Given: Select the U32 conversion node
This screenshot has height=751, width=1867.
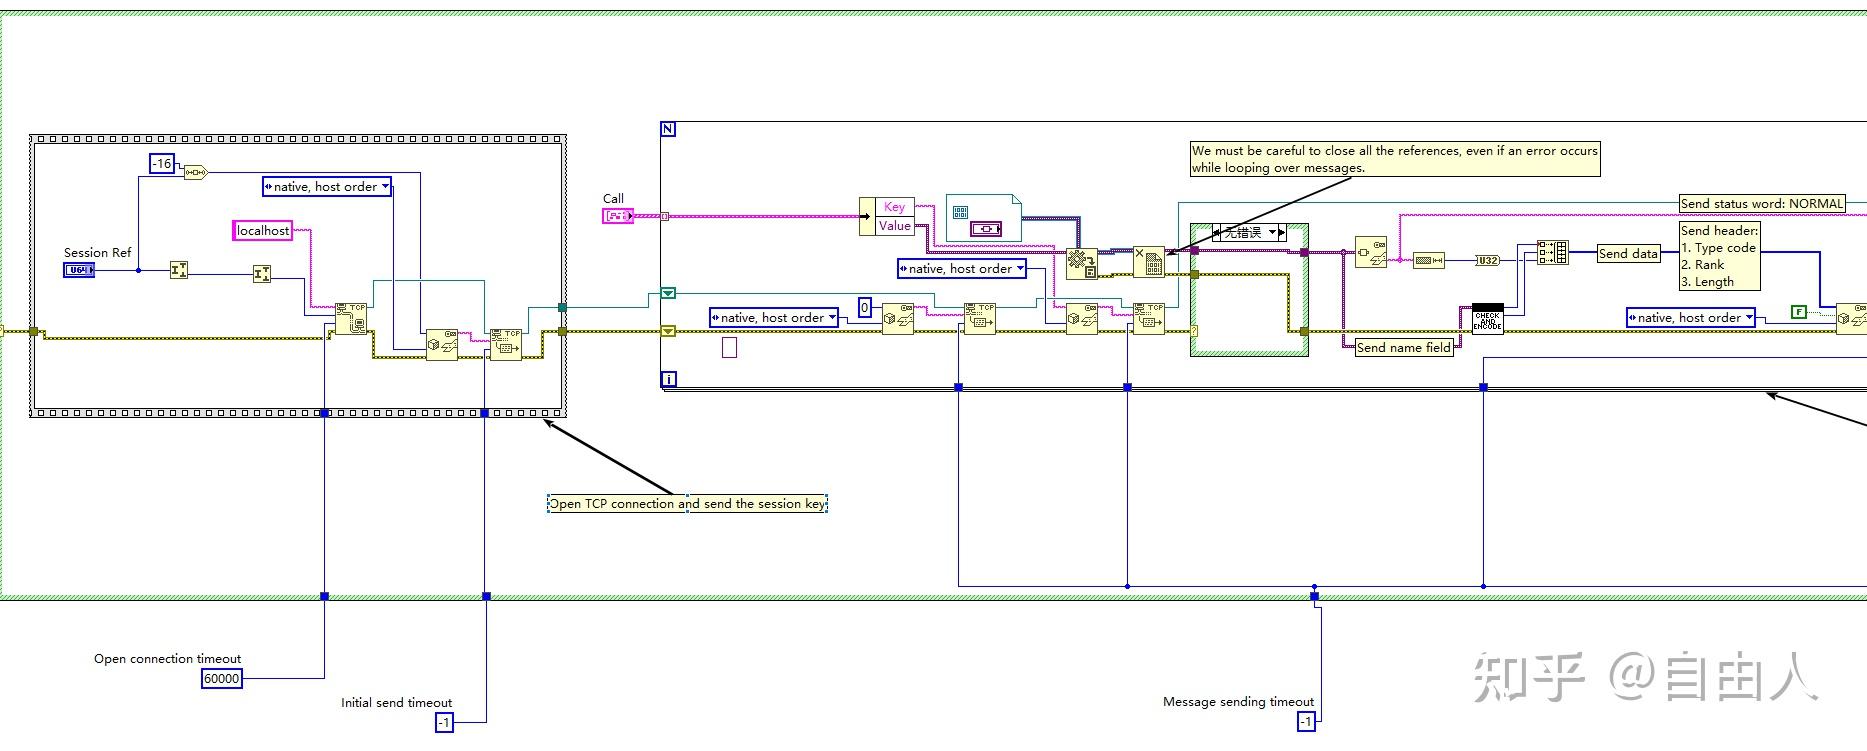Looking at the screenshot, I should point(1488,260).
